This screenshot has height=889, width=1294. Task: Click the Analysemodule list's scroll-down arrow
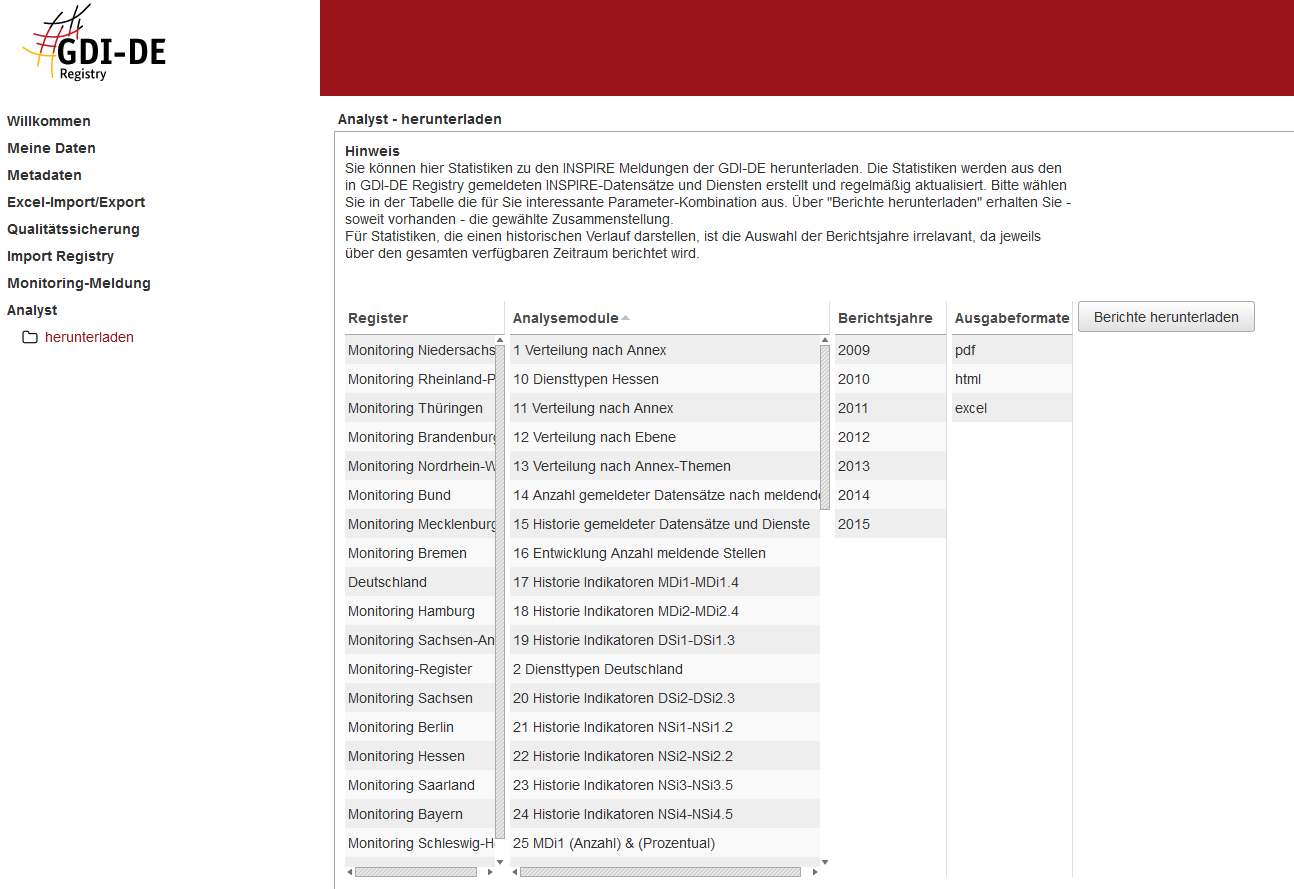pyautogui.click(x=825, y=861)
